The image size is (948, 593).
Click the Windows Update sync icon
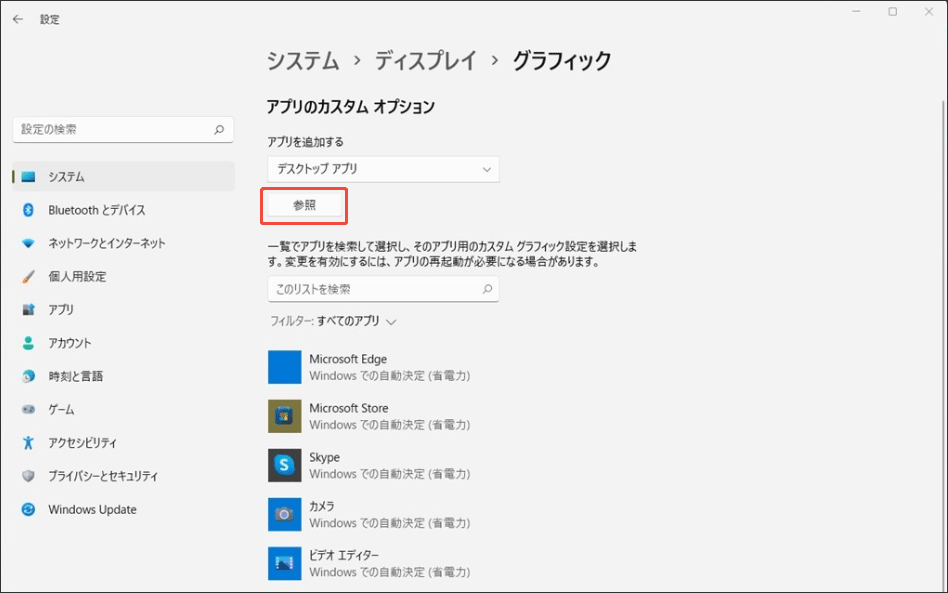click(28, 509)
